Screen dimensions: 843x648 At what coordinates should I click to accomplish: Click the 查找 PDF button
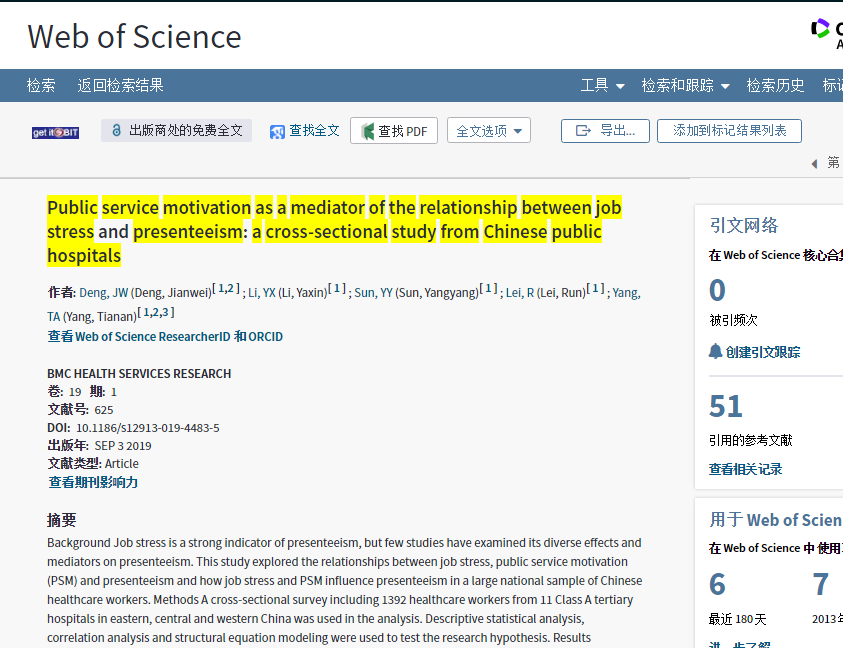[394, 131]
